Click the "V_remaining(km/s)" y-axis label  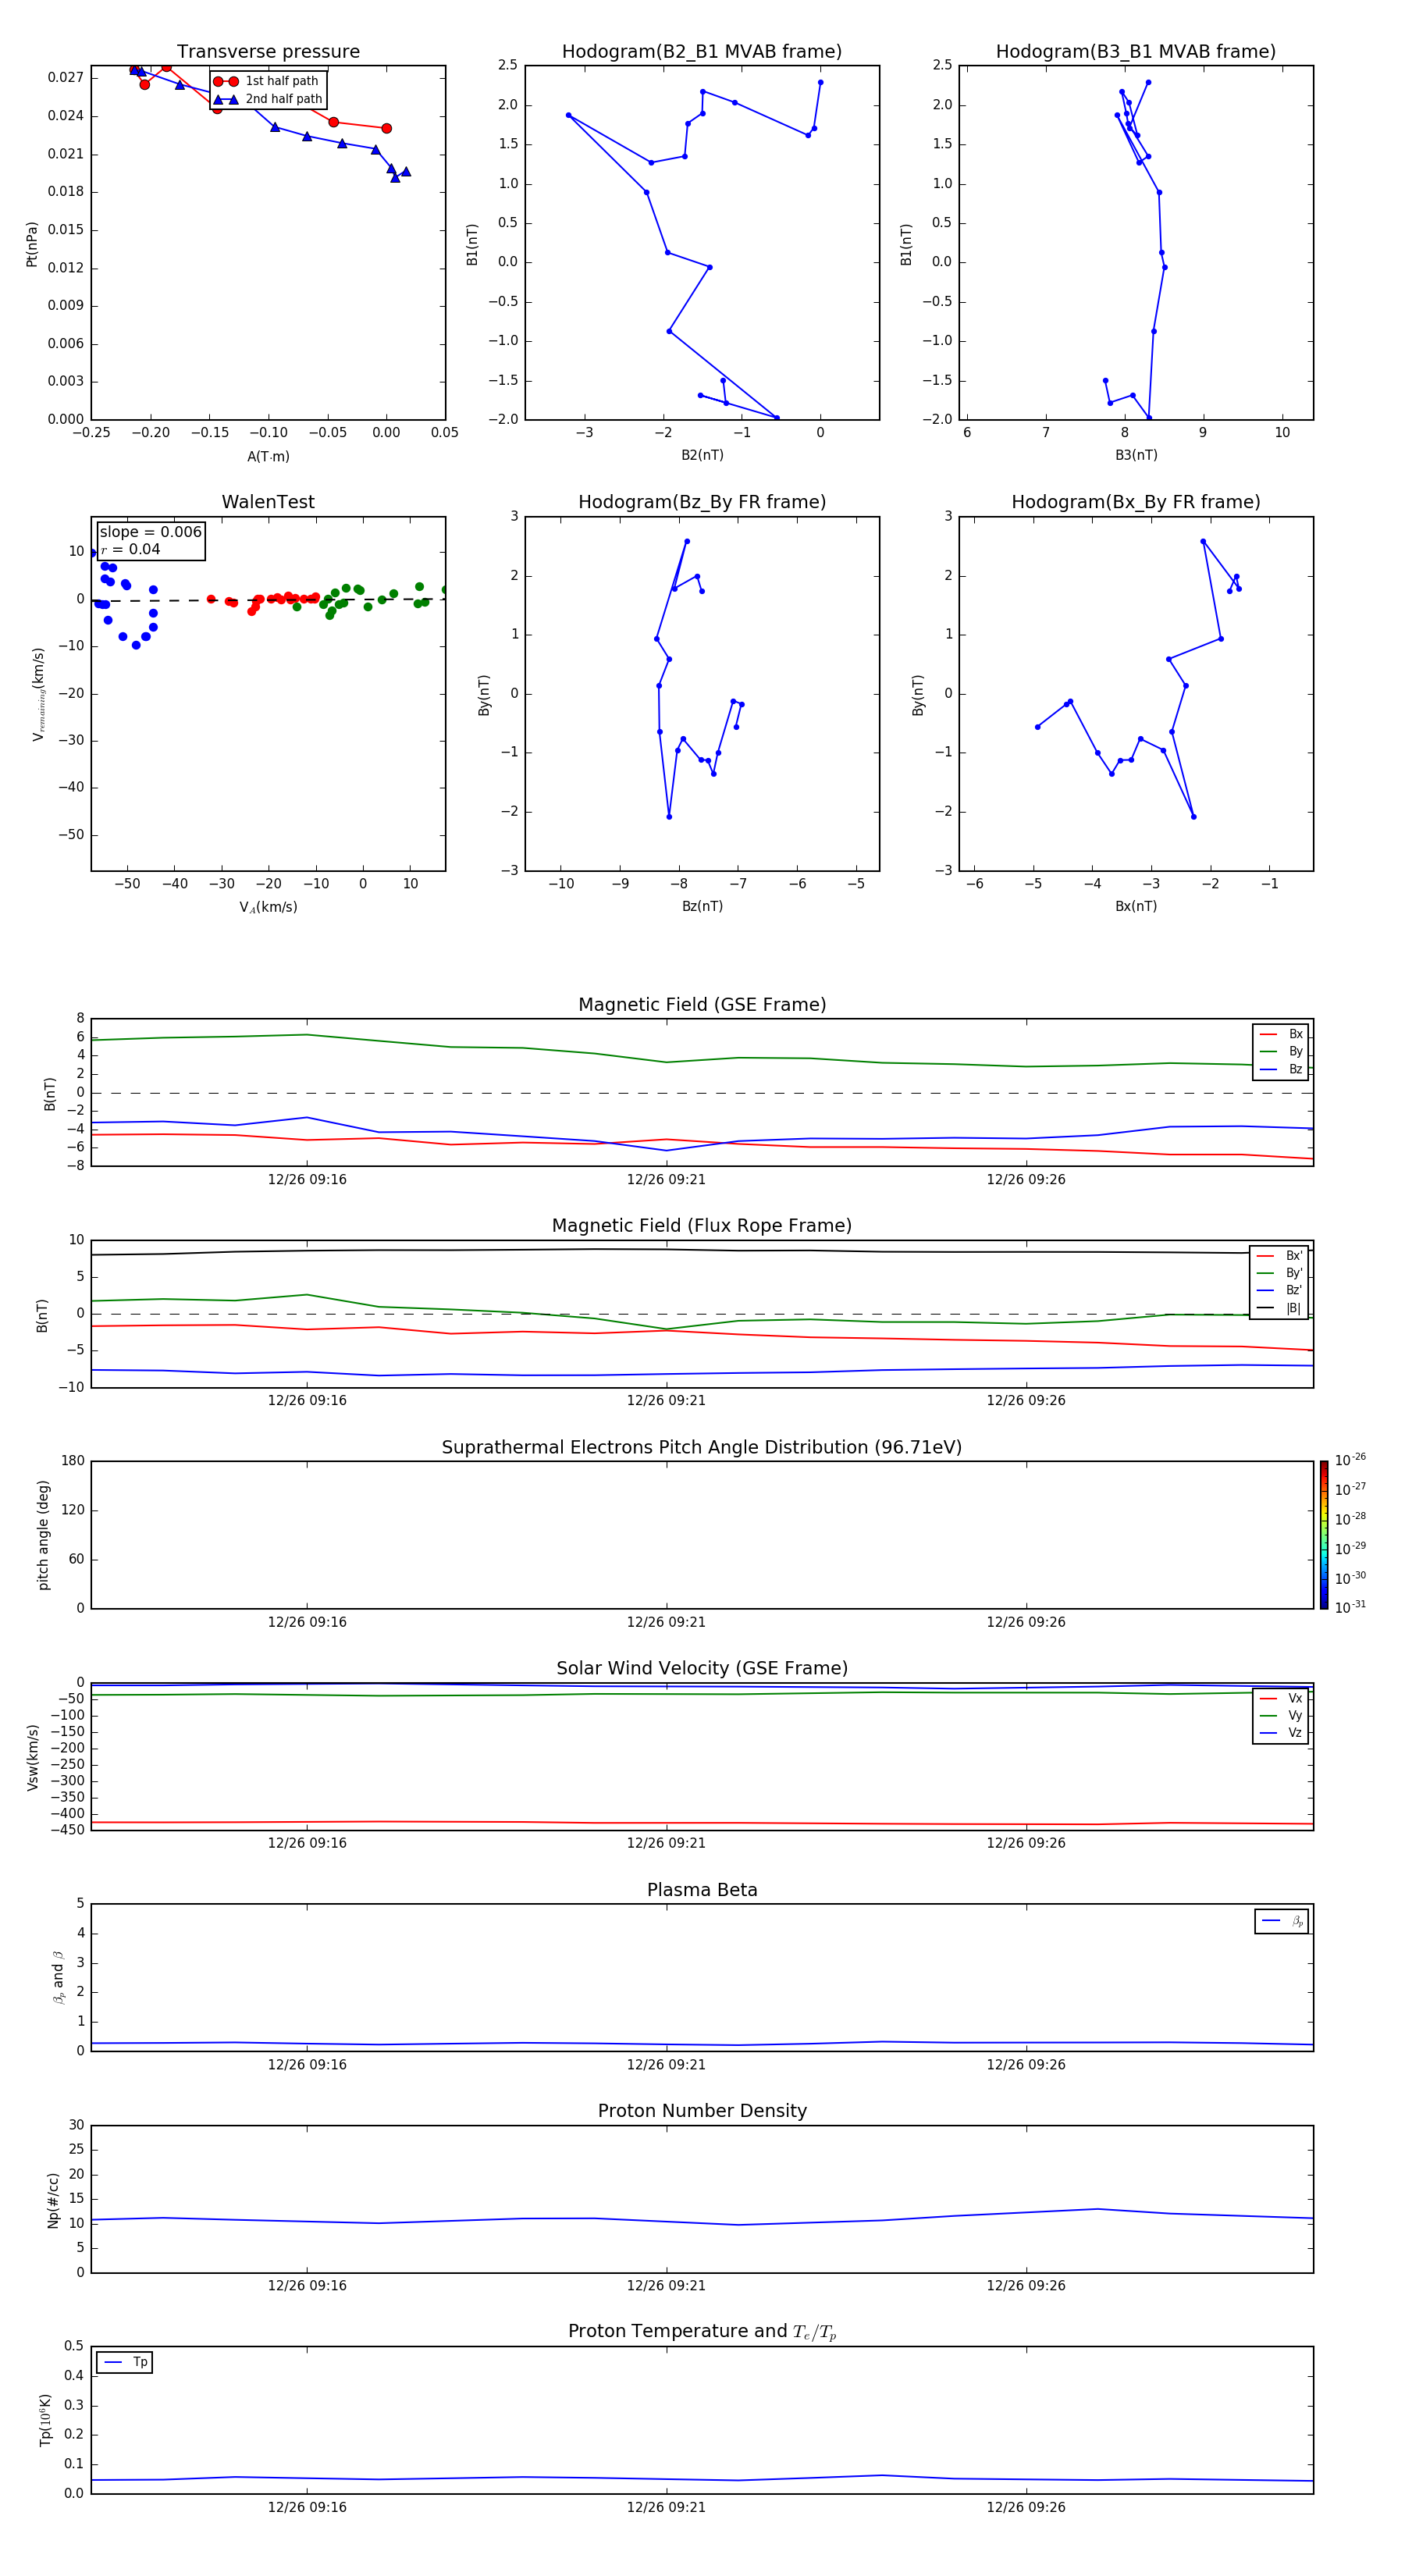[x=38, y=694]
